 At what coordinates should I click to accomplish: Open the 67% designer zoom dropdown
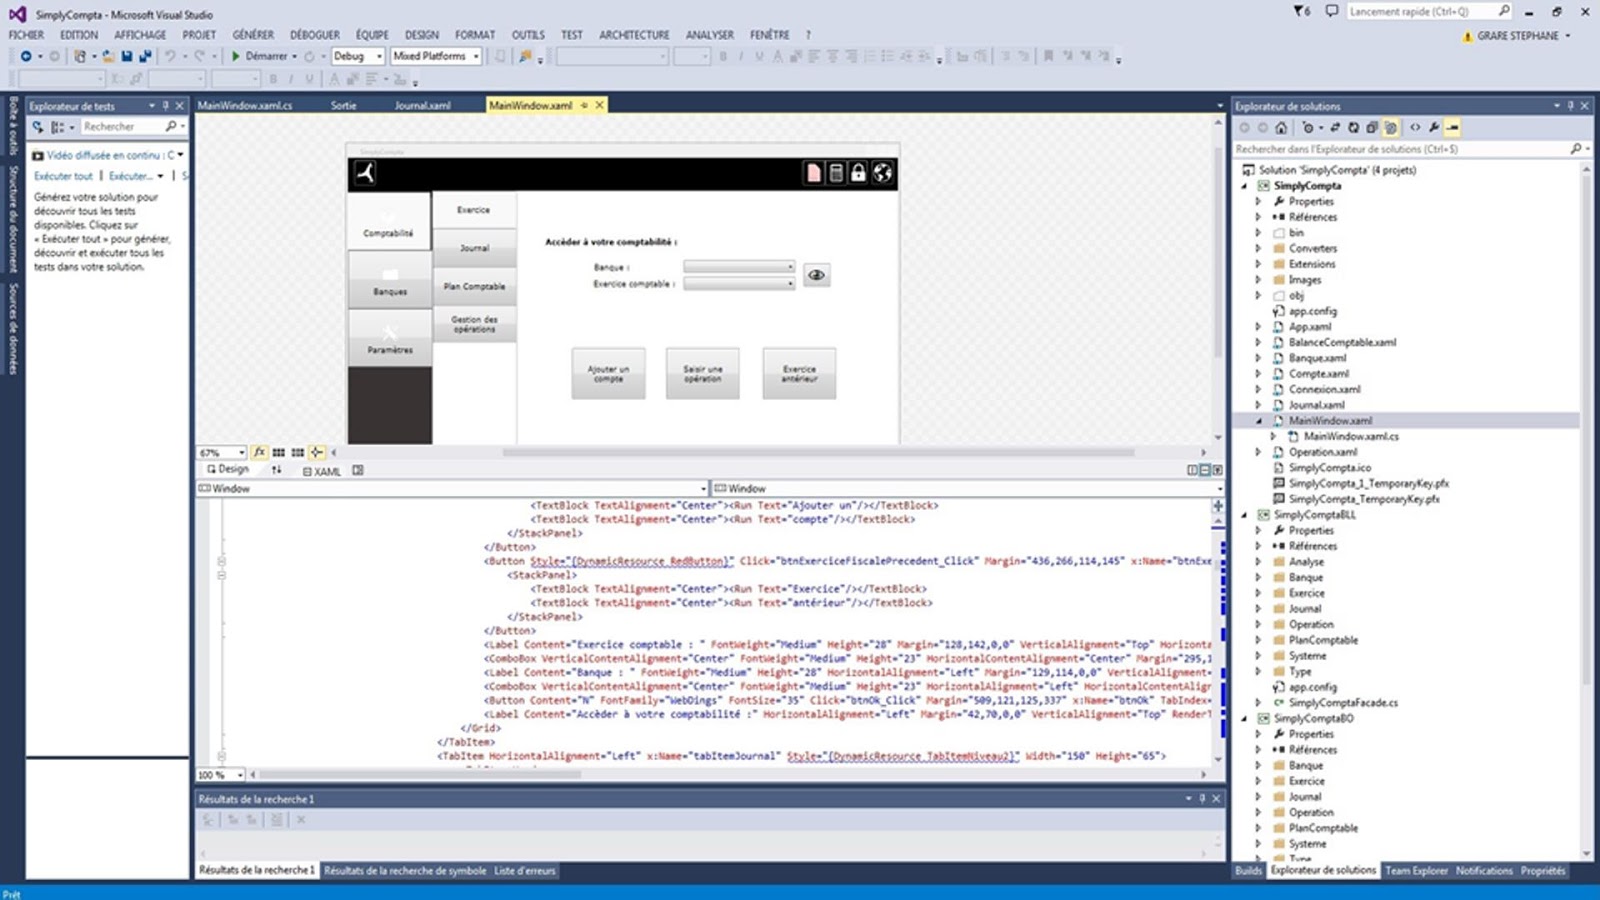coord(221,453)
